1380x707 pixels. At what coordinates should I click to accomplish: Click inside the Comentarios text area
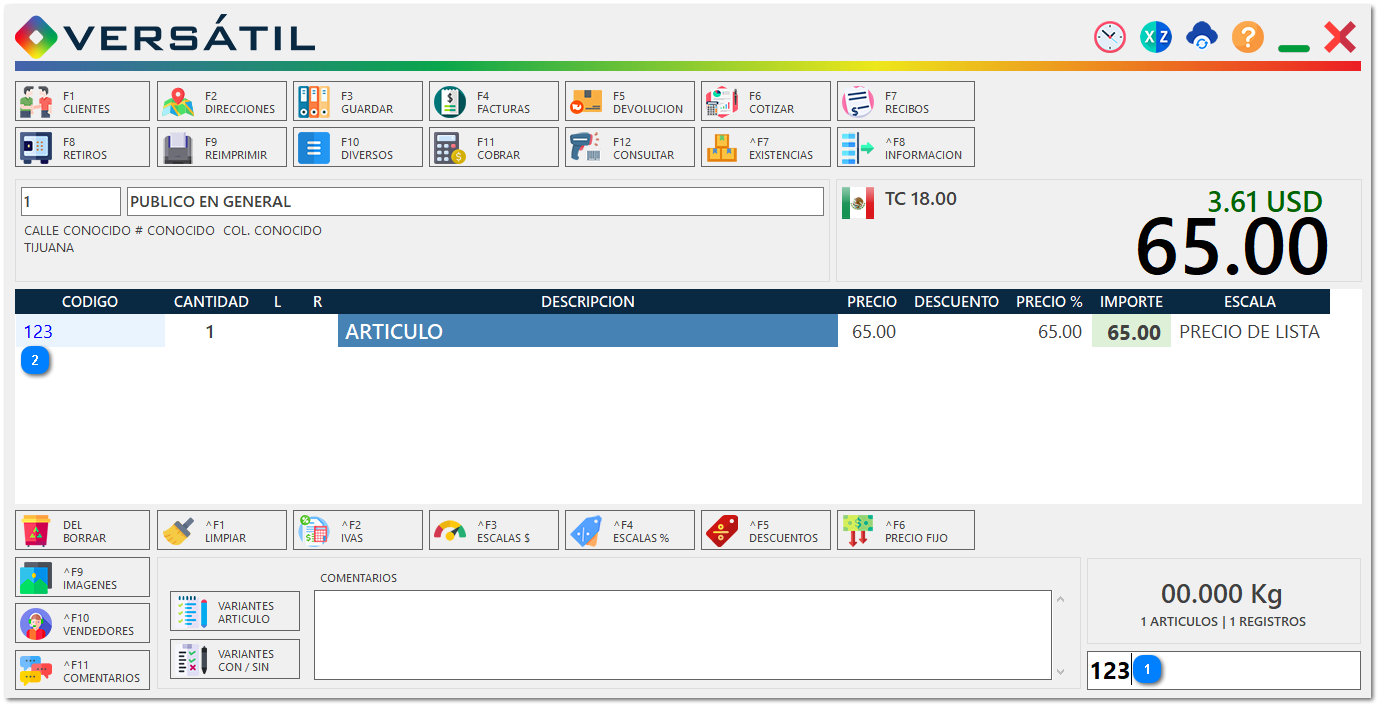682,635
